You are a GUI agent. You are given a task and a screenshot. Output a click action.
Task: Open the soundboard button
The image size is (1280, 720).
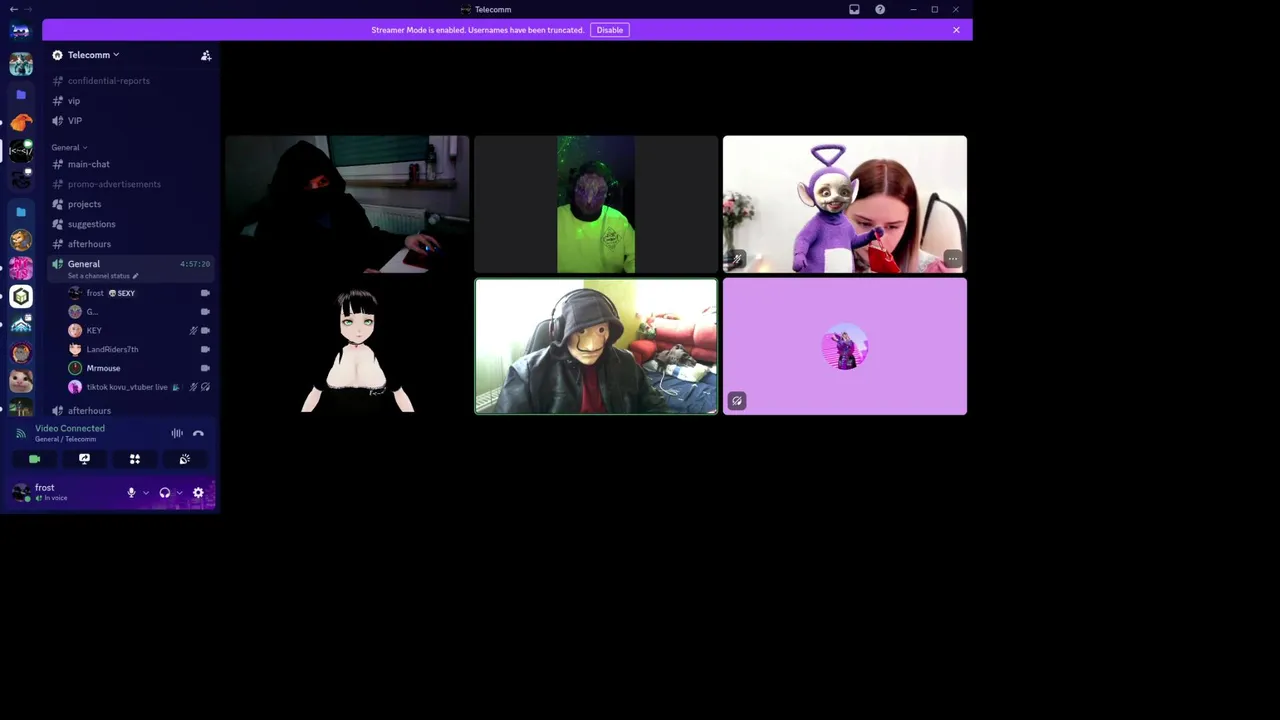(185, 459)
